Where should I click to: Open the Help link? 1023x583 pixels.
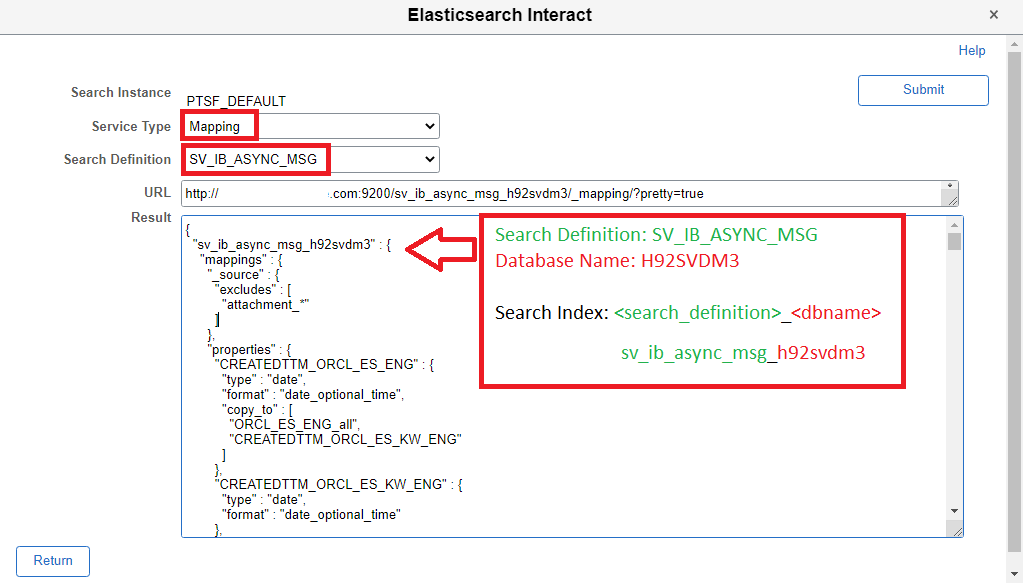point(971,51)
